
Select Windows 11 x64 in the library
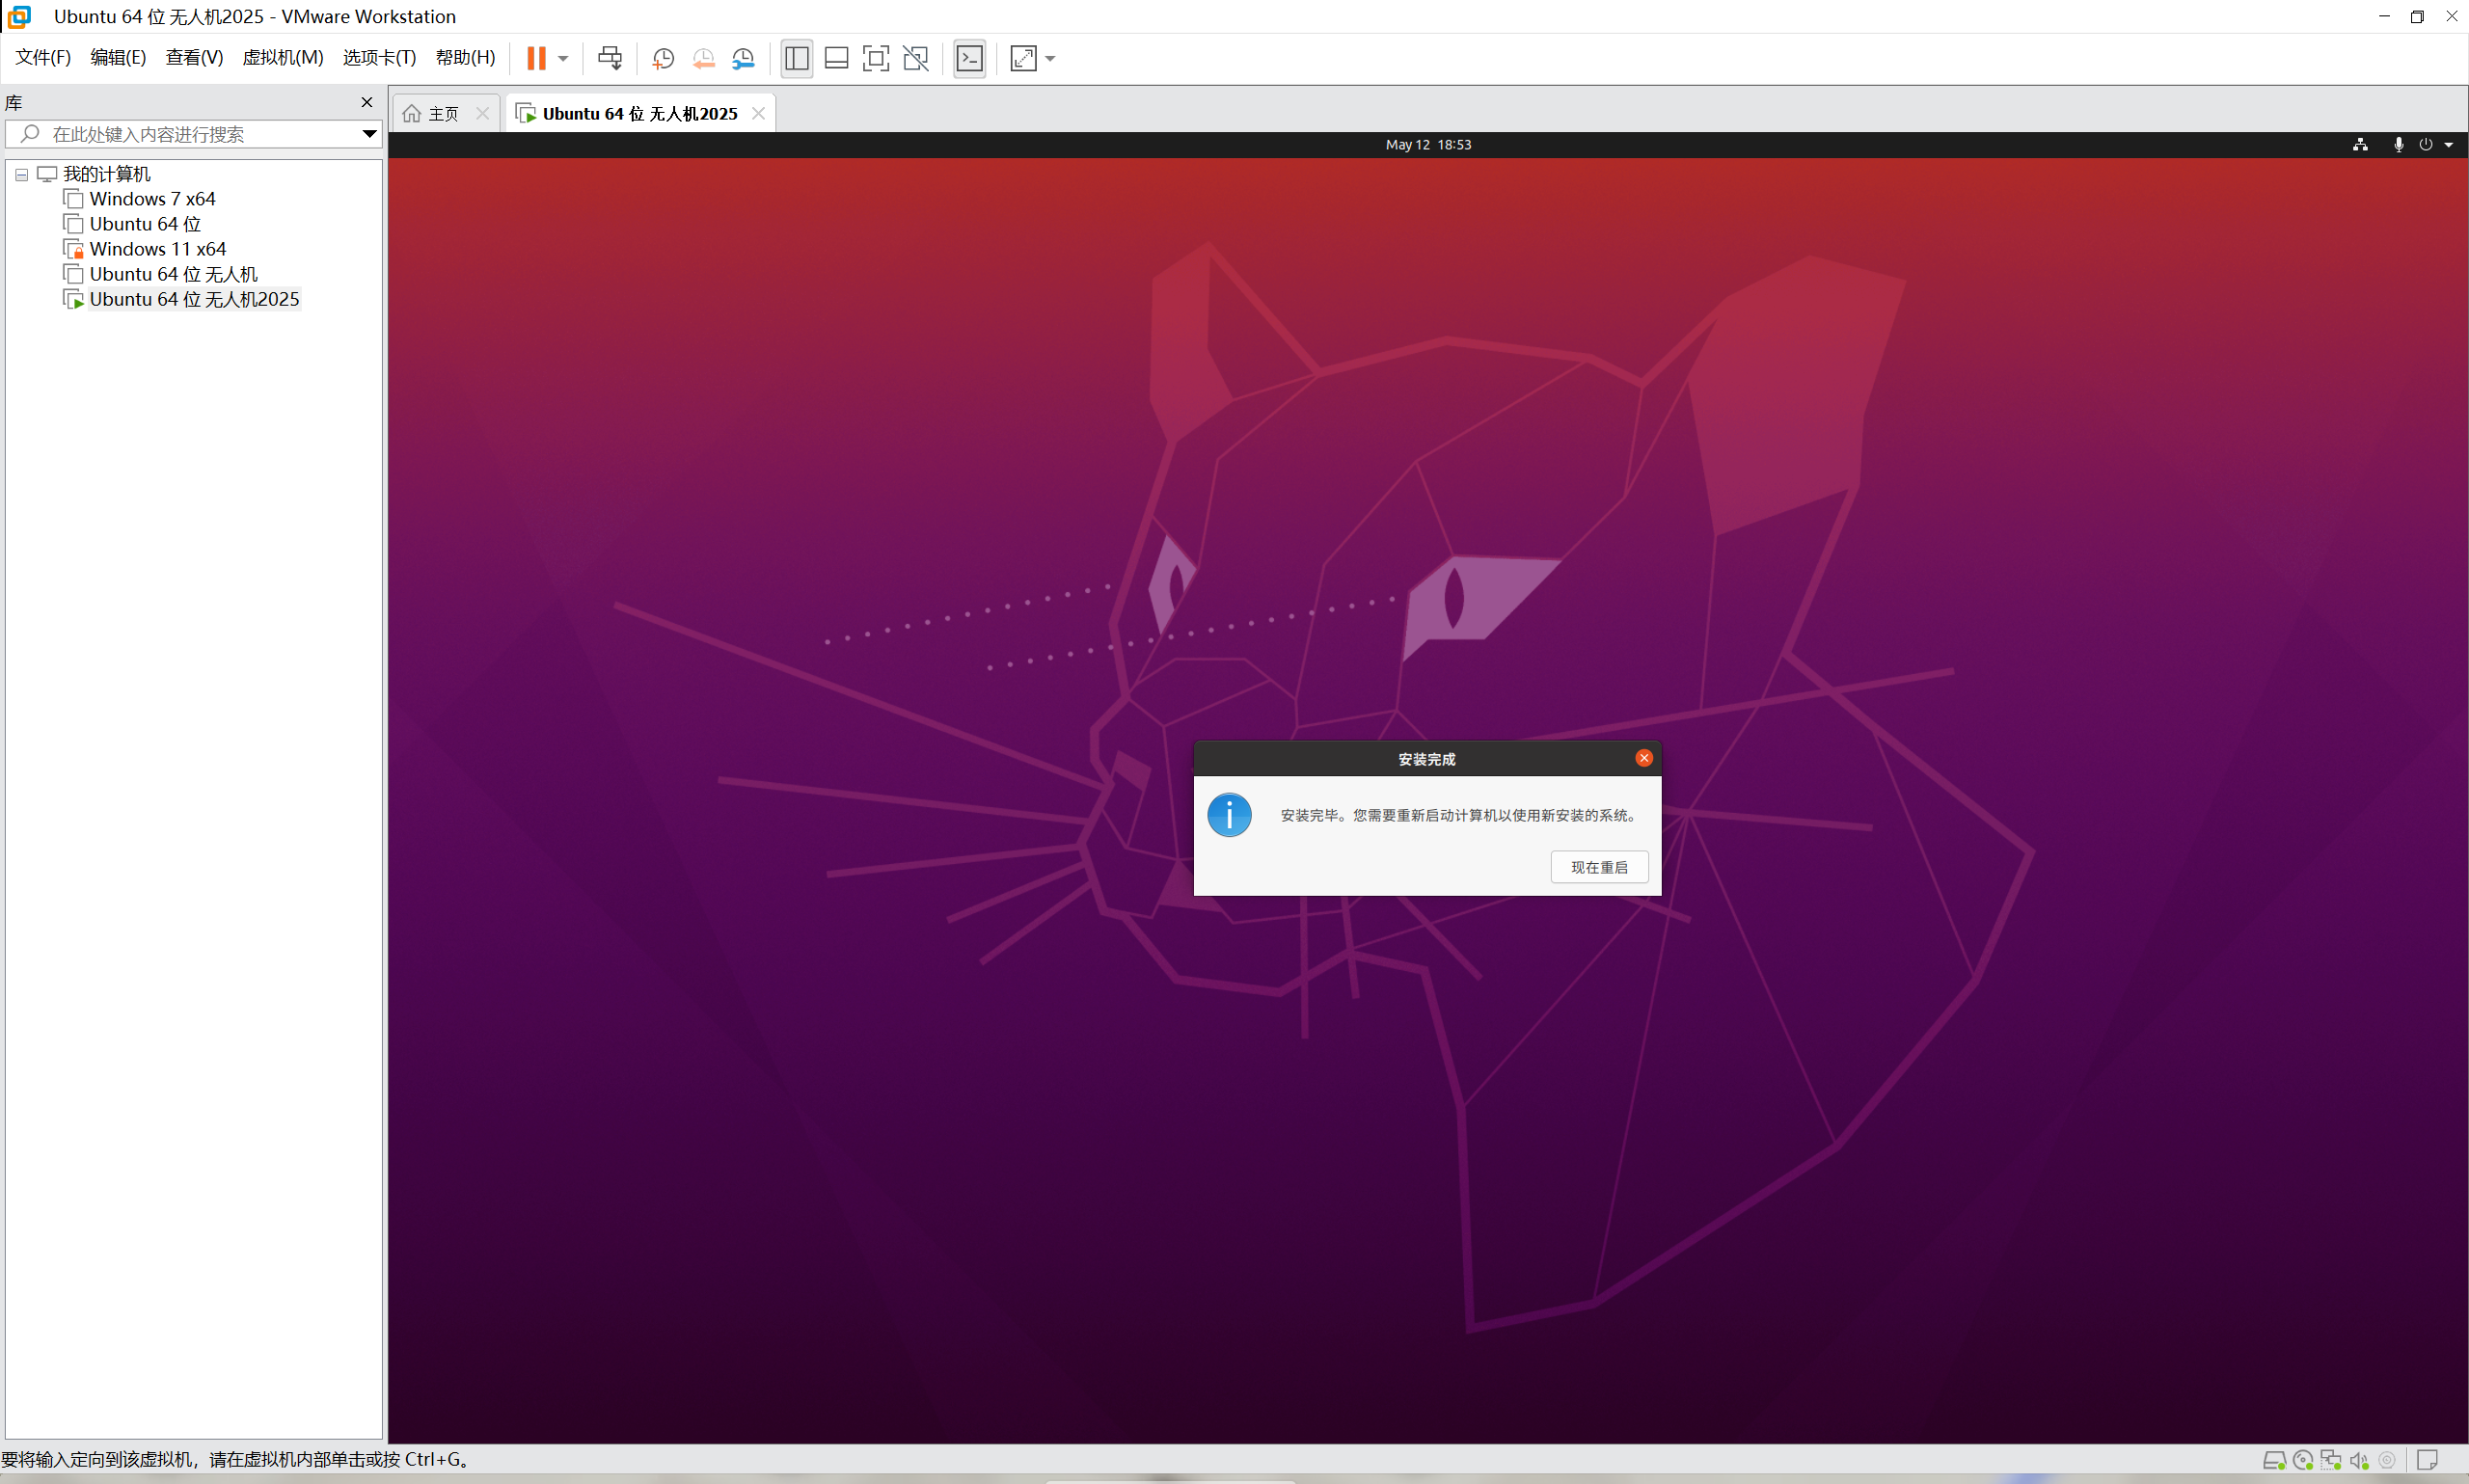point(158,249)
